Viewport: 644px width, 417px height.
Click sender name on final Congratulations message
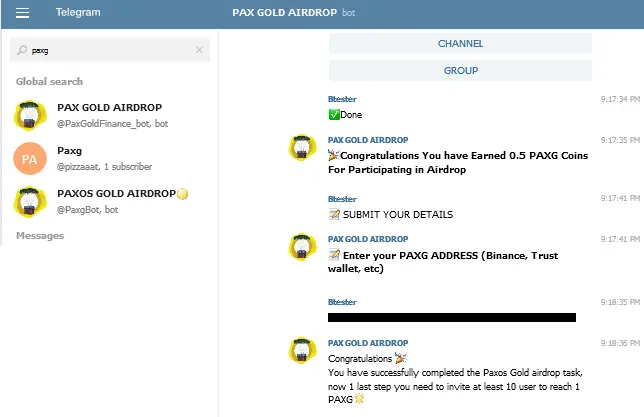pos(368,343)
